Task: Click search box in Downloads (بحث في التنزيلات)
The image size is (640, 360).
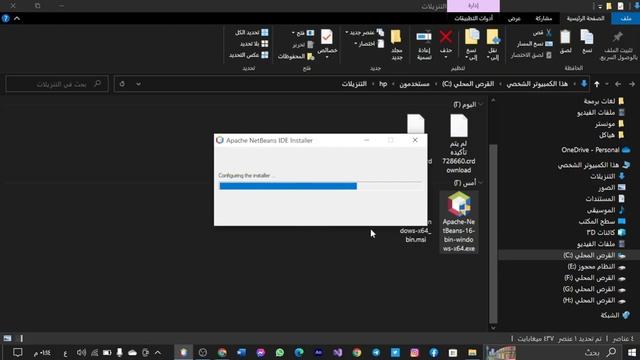Action: [57, 84]
